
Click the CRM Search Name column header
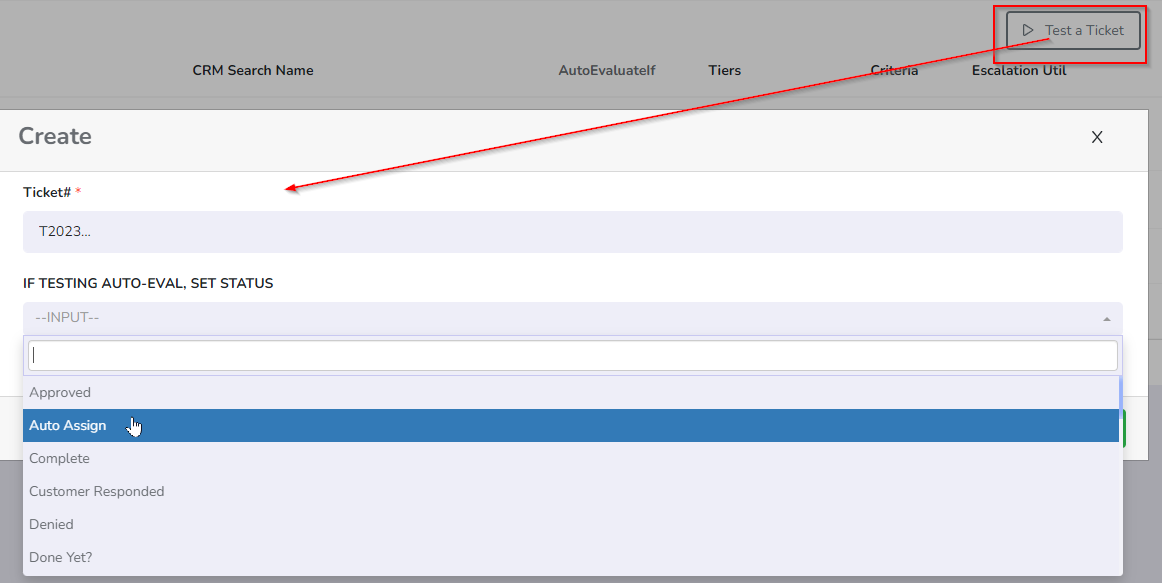253,71
